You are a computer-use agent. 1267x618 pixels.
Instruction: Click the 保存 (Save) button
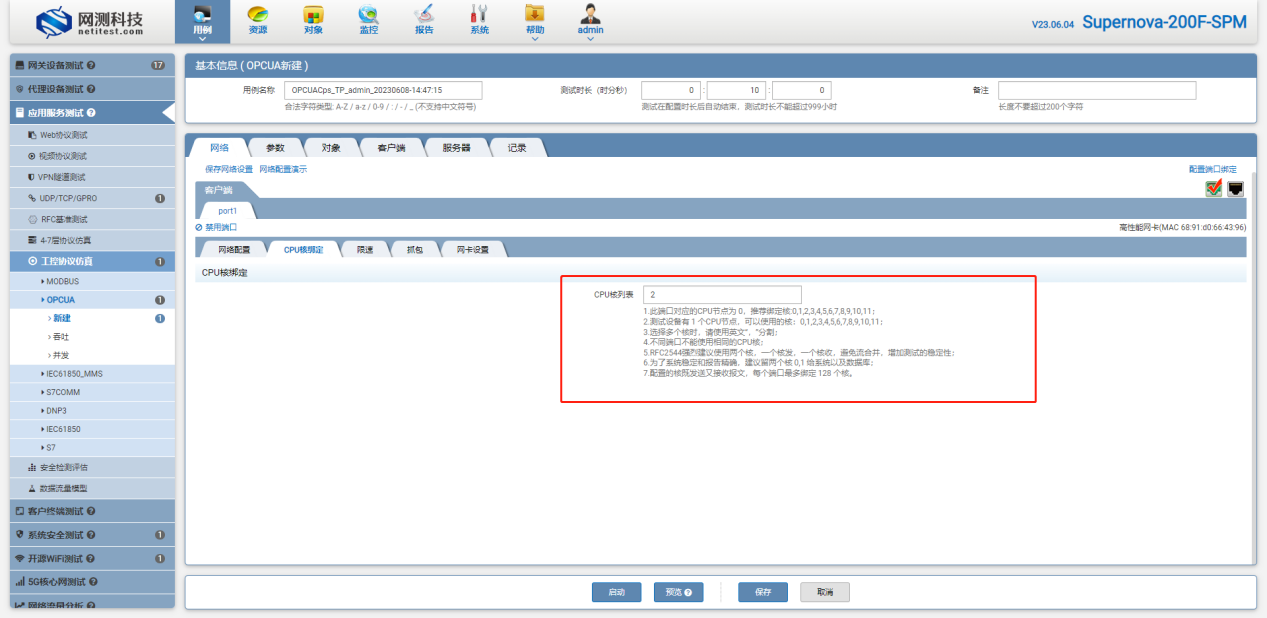pos(763,592)
